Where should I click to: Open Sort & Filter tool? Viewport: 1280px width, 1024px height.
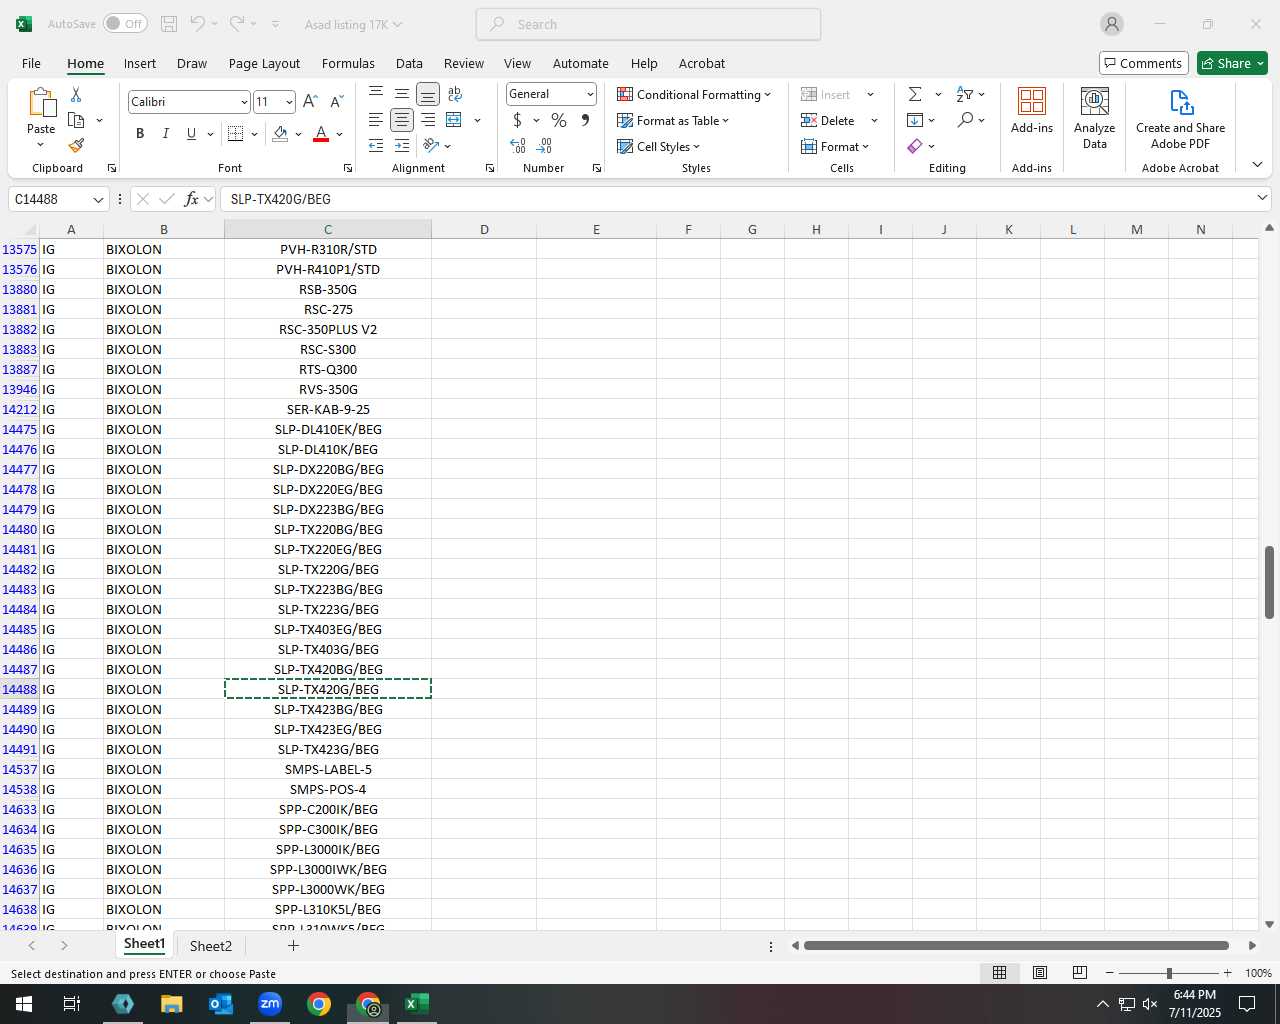pyautogui.click(x=965, y=94)
